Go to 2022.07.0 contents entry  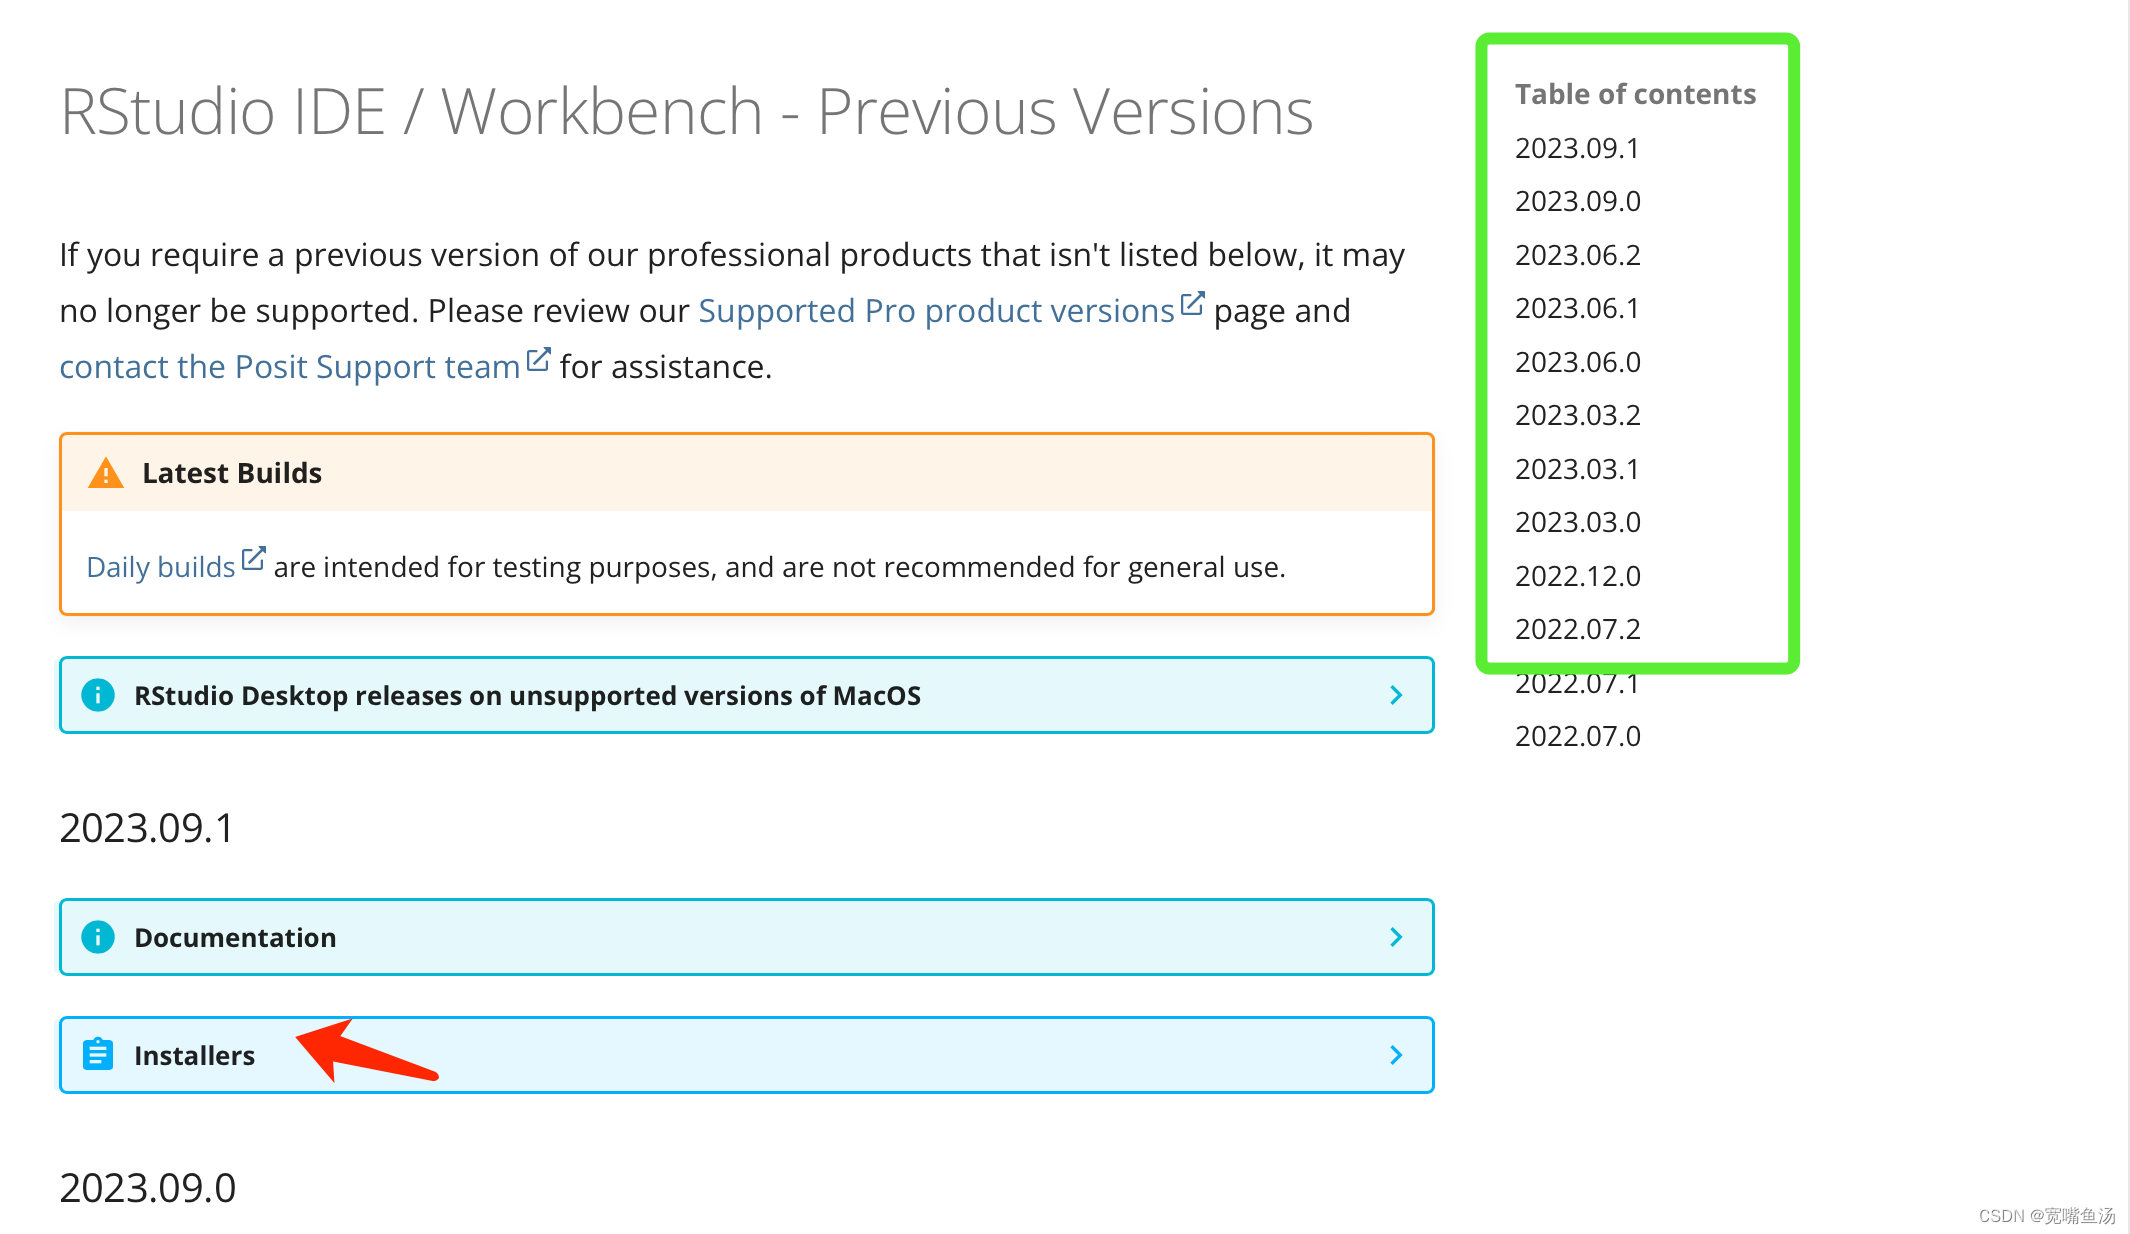1577,736
